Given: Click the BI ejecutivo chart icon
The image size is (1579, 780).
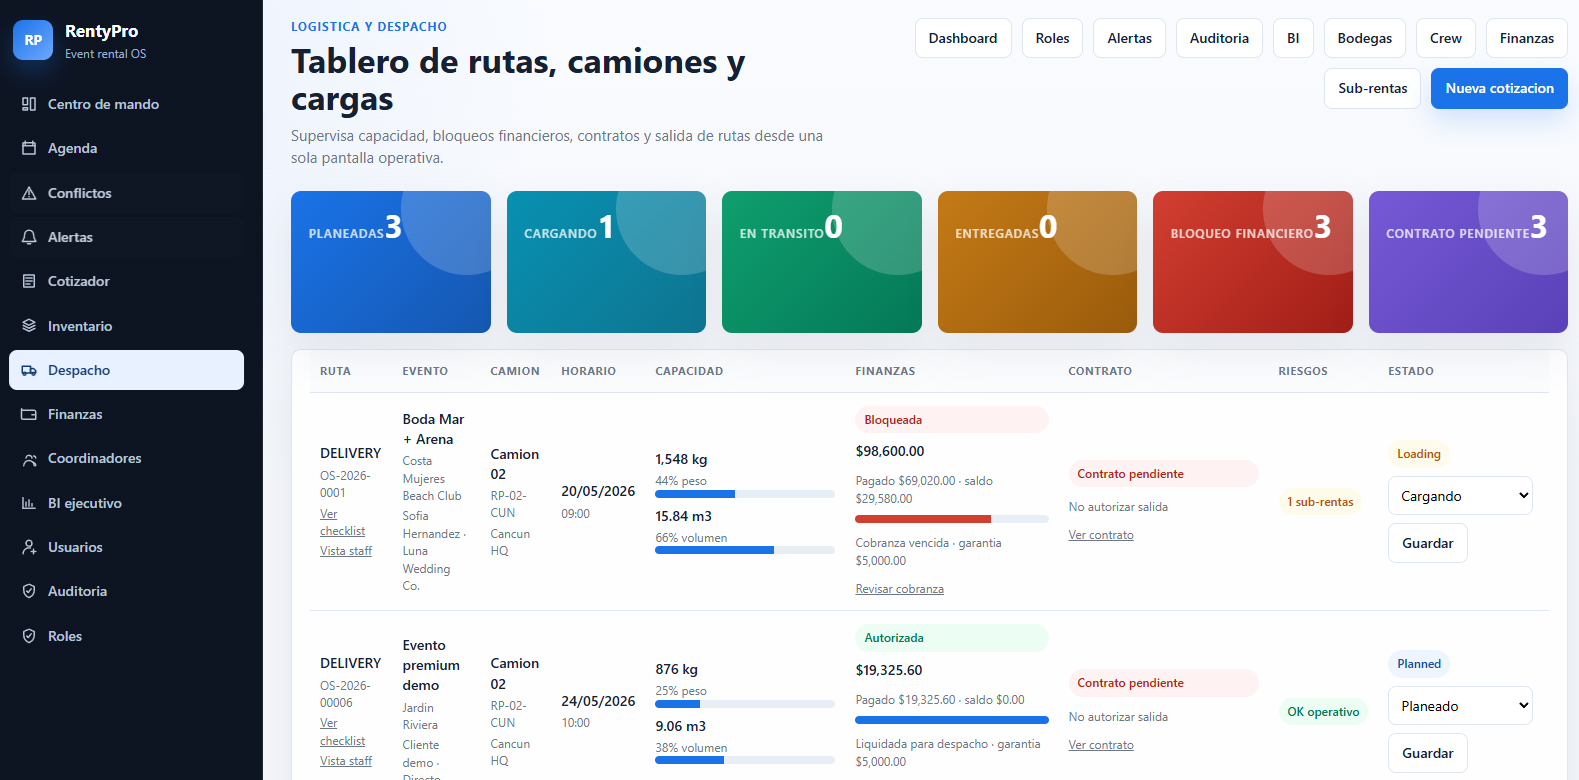Looking at the screenshot, I should (x=29, y=503).
